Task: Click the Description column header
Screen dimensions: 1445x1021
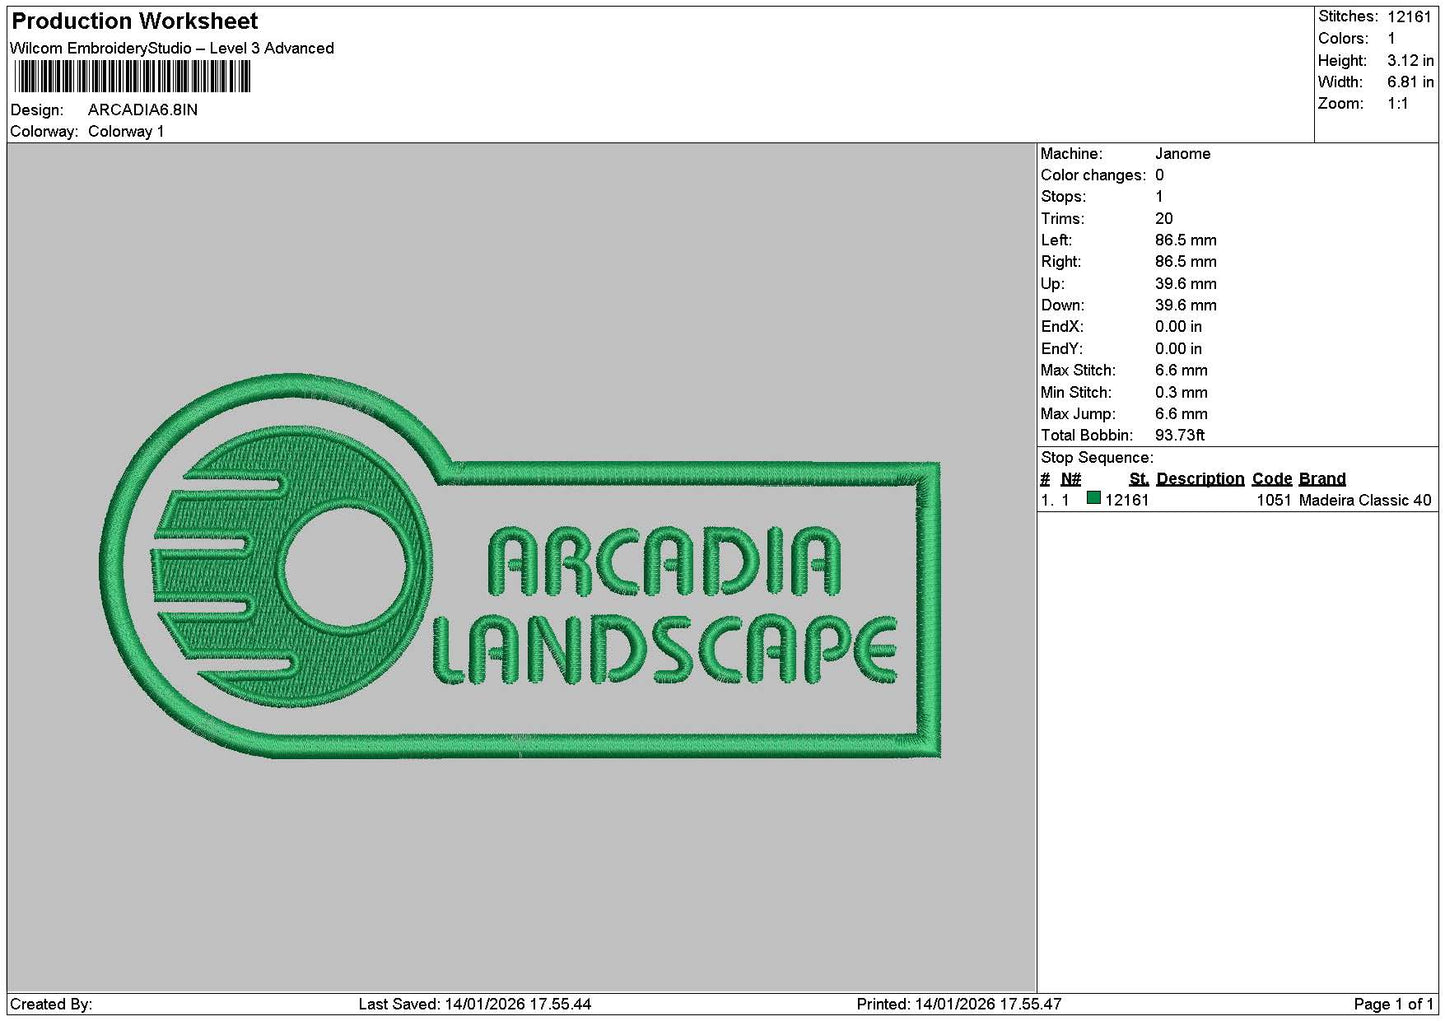Action: pos(1200,479)
